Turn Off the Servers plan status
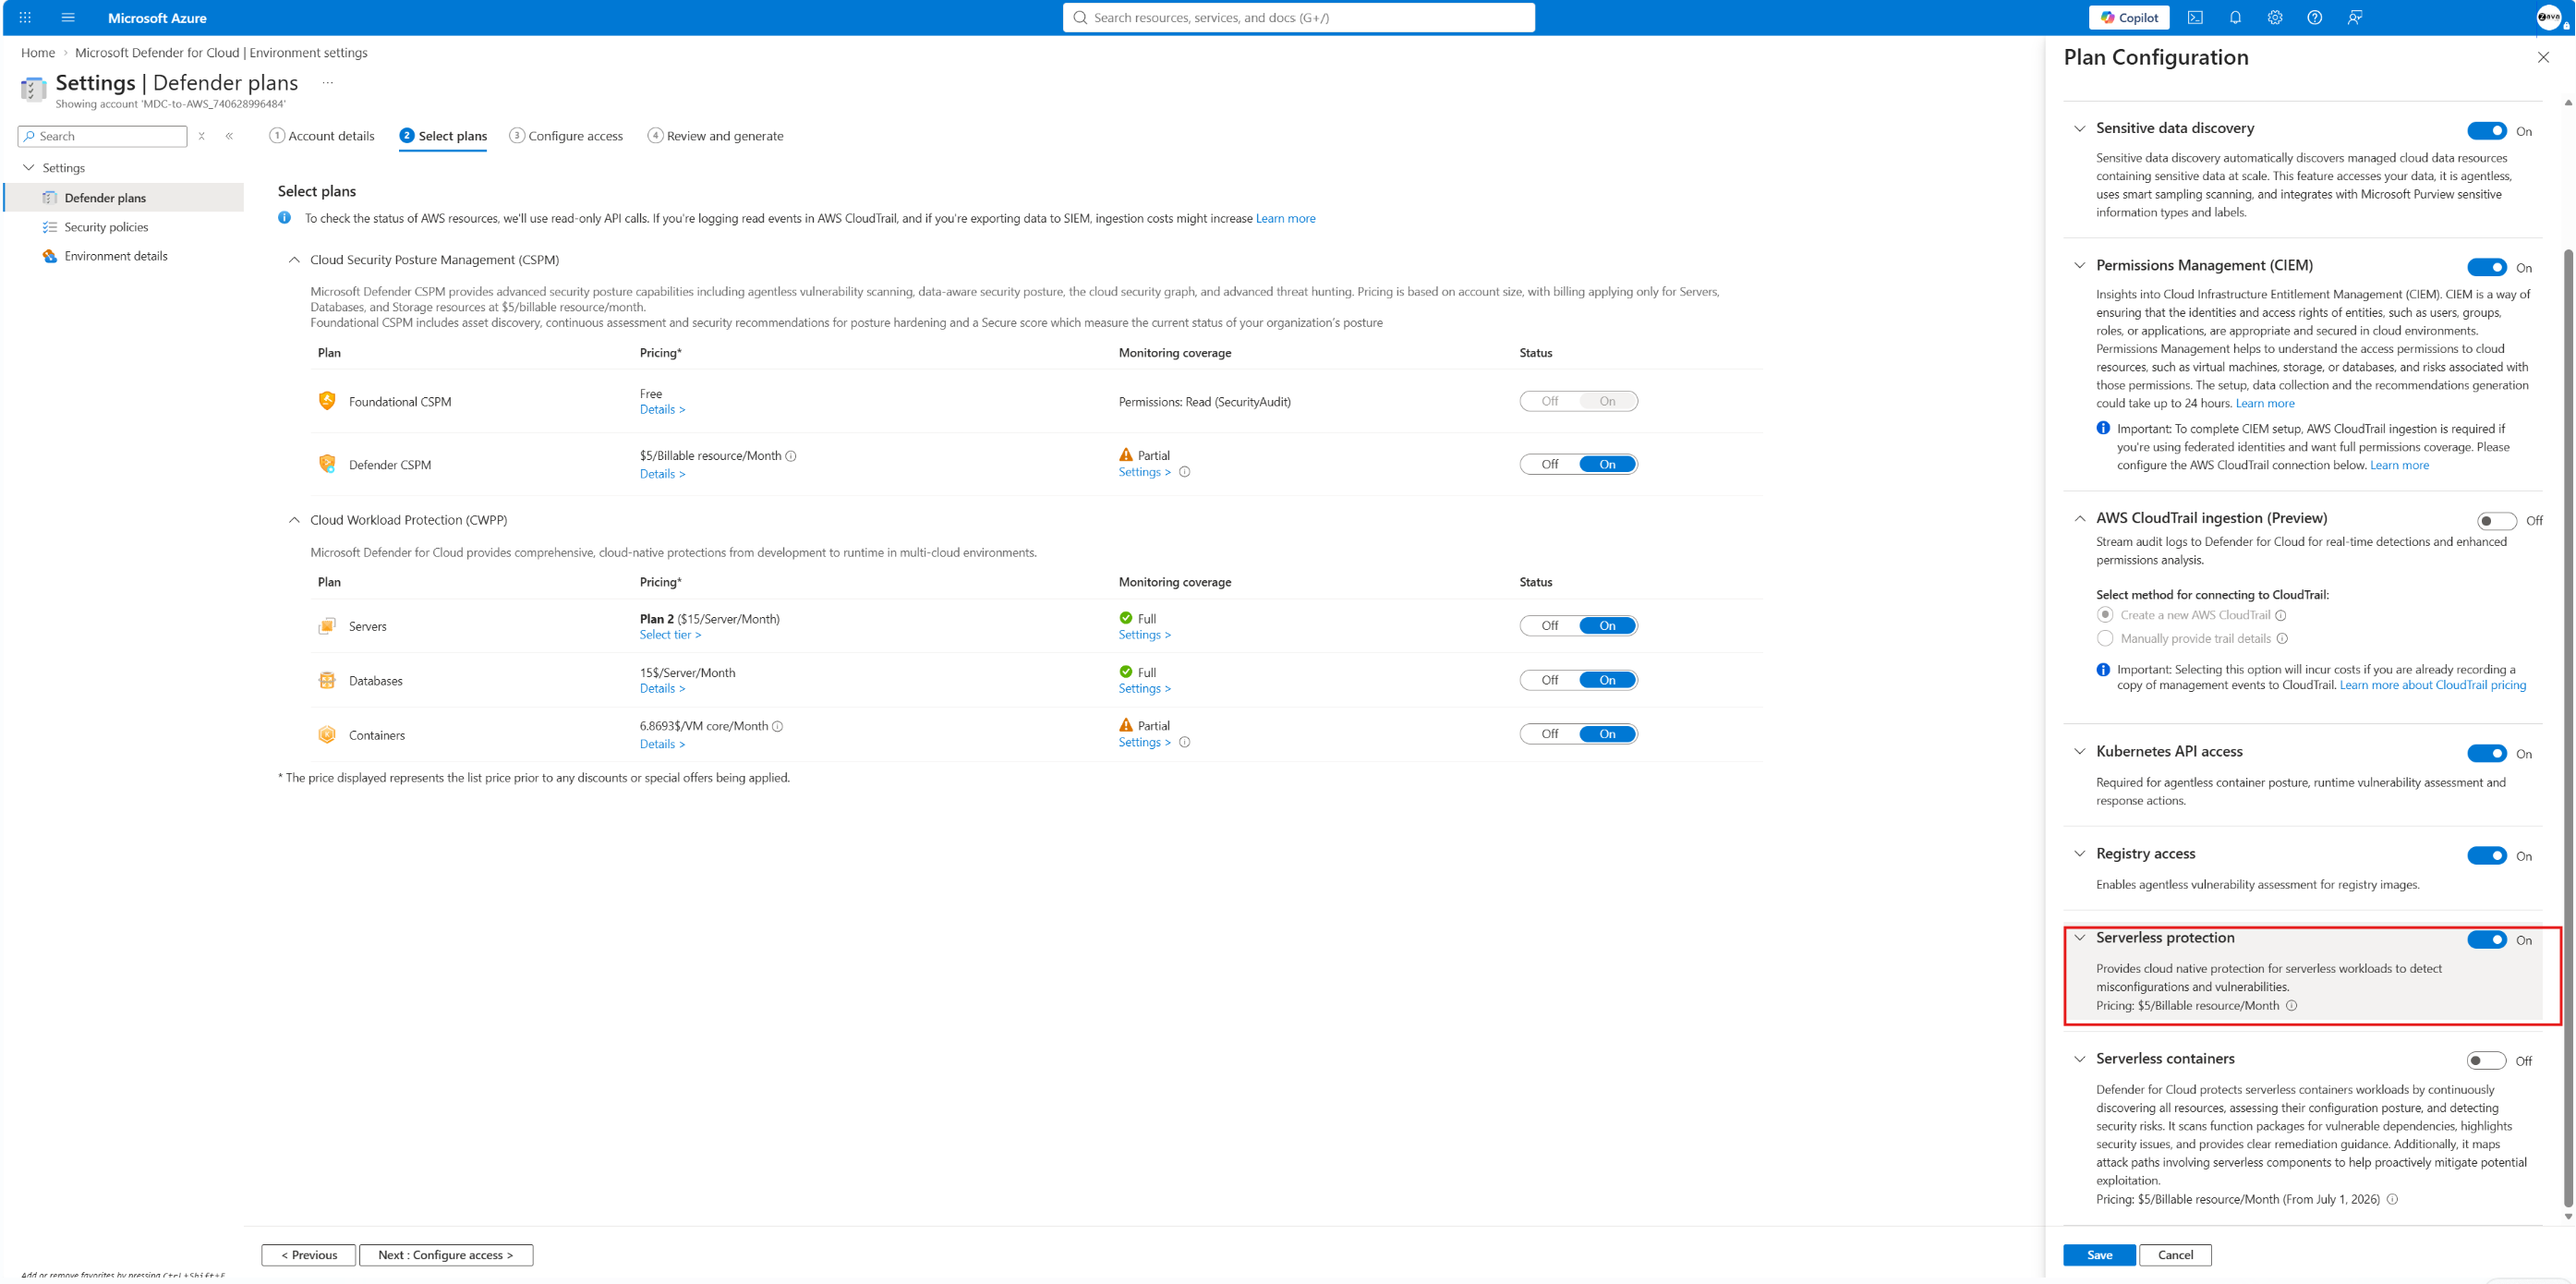This screenshot has height=1284, width=2576. point(1550,626)
